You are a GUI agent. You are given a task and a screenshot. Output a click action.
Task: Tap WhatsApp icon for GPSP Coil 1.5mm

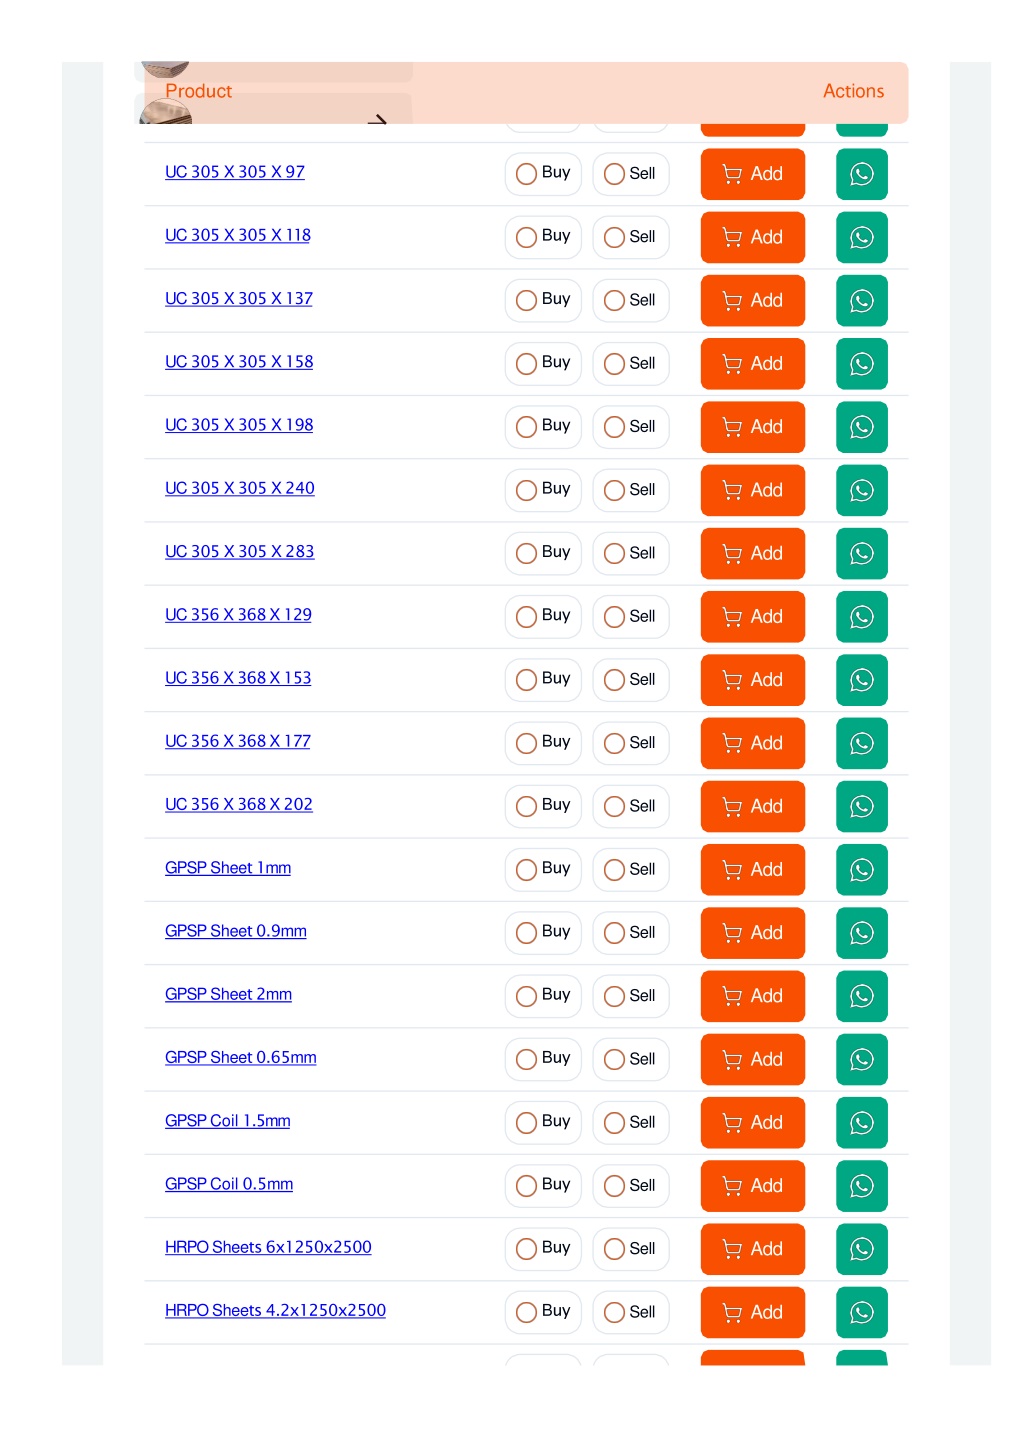click(x=861, y=1123)
